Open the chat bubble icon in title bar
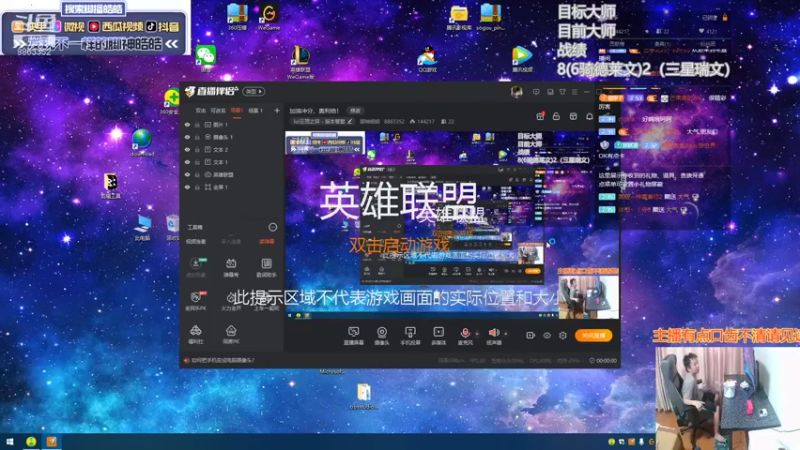Screen dimensions: 800x450 point(550,92)
